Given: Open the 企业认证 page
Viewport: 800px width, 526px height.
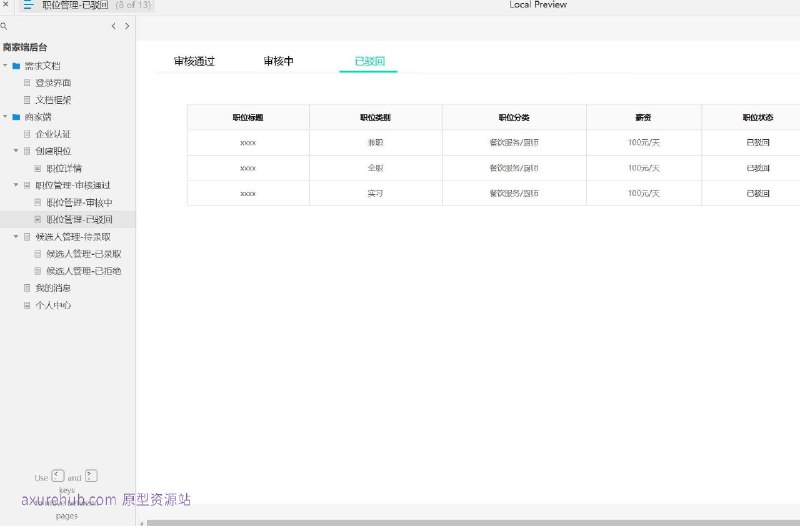Looking at the screenshot, I should point(53,134).
